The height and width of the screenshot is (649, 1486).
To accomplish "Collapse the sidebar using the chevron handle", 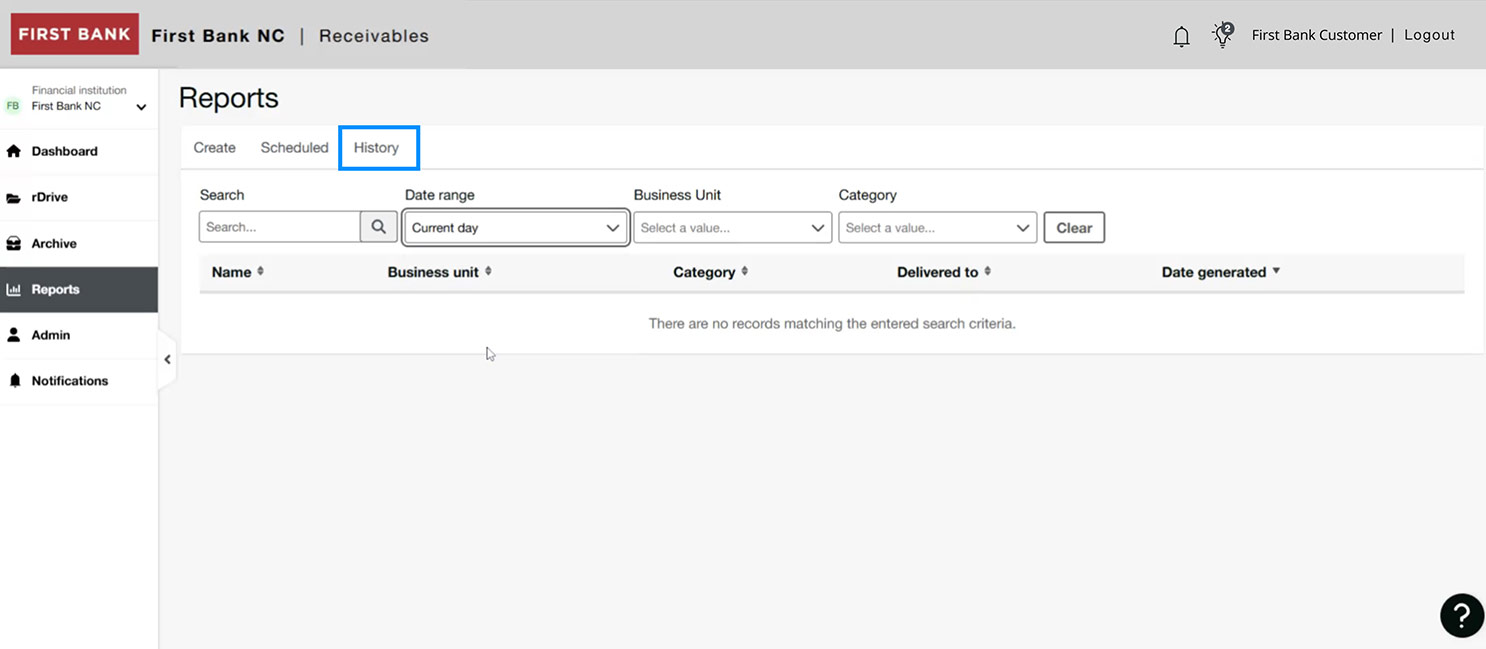I will tap(167, 359).
